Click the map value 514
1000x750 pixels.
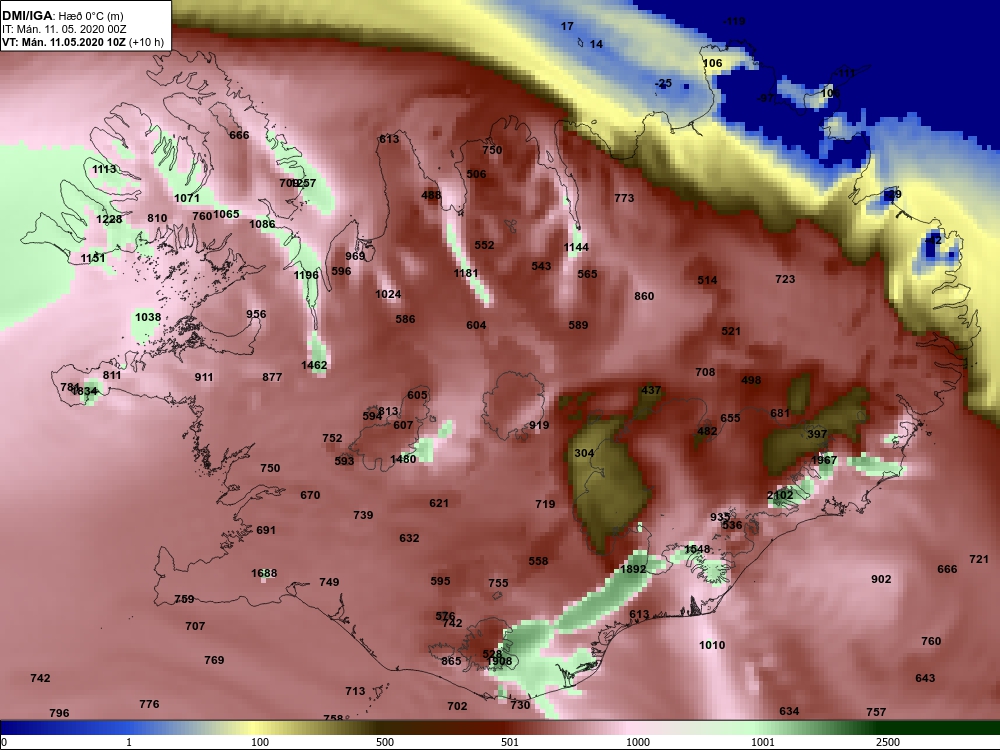(707, 281)
